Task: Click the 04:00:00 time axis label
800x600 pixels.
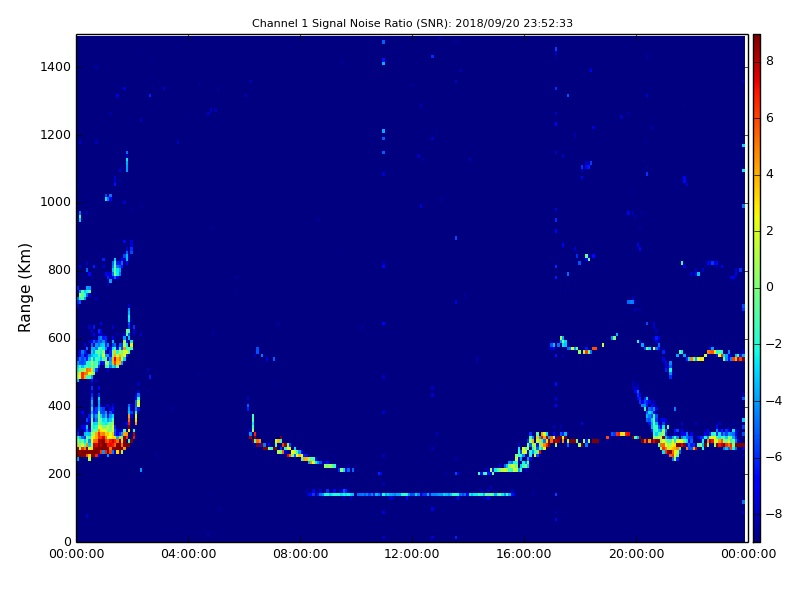Action: (188, 554)
